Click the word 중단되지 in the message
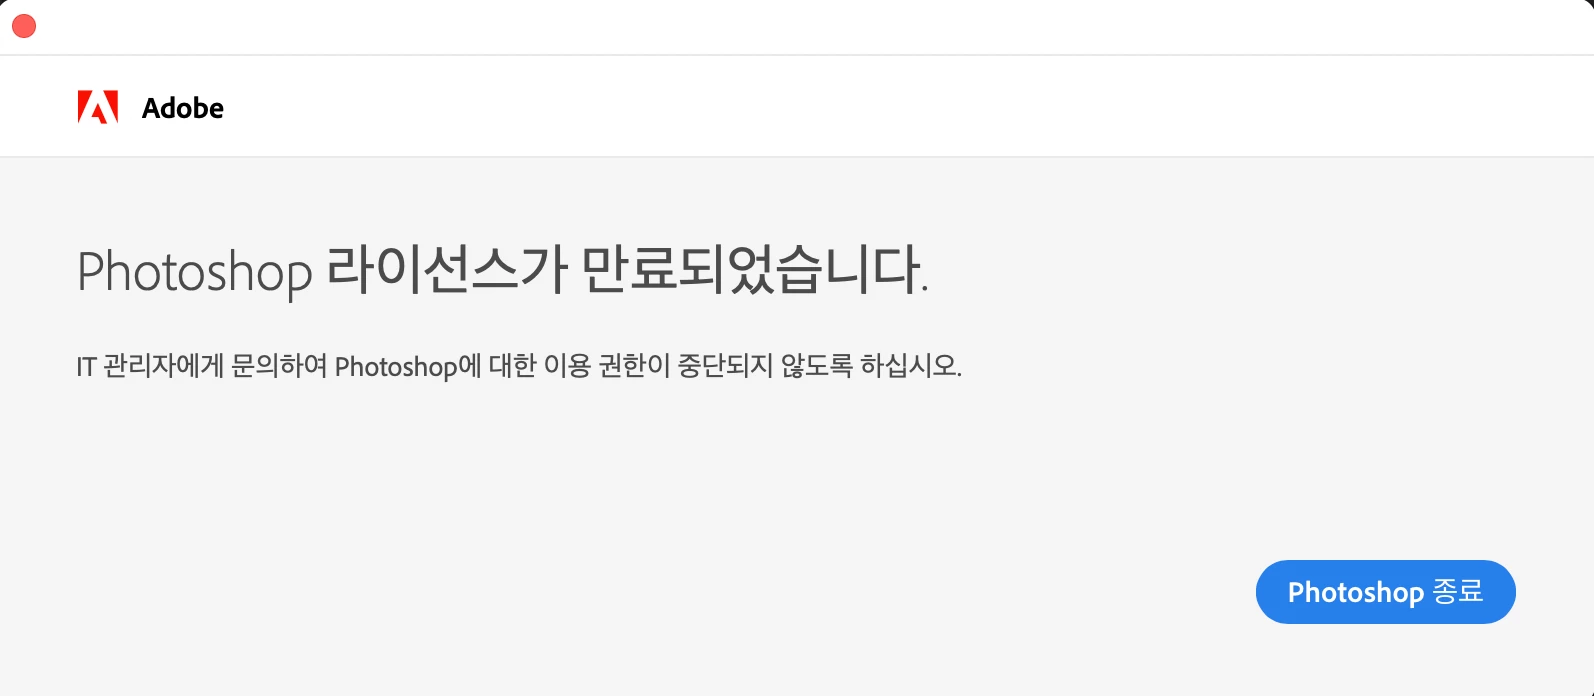This screenshot has height=696, width=1594. (x=726, y=366)
